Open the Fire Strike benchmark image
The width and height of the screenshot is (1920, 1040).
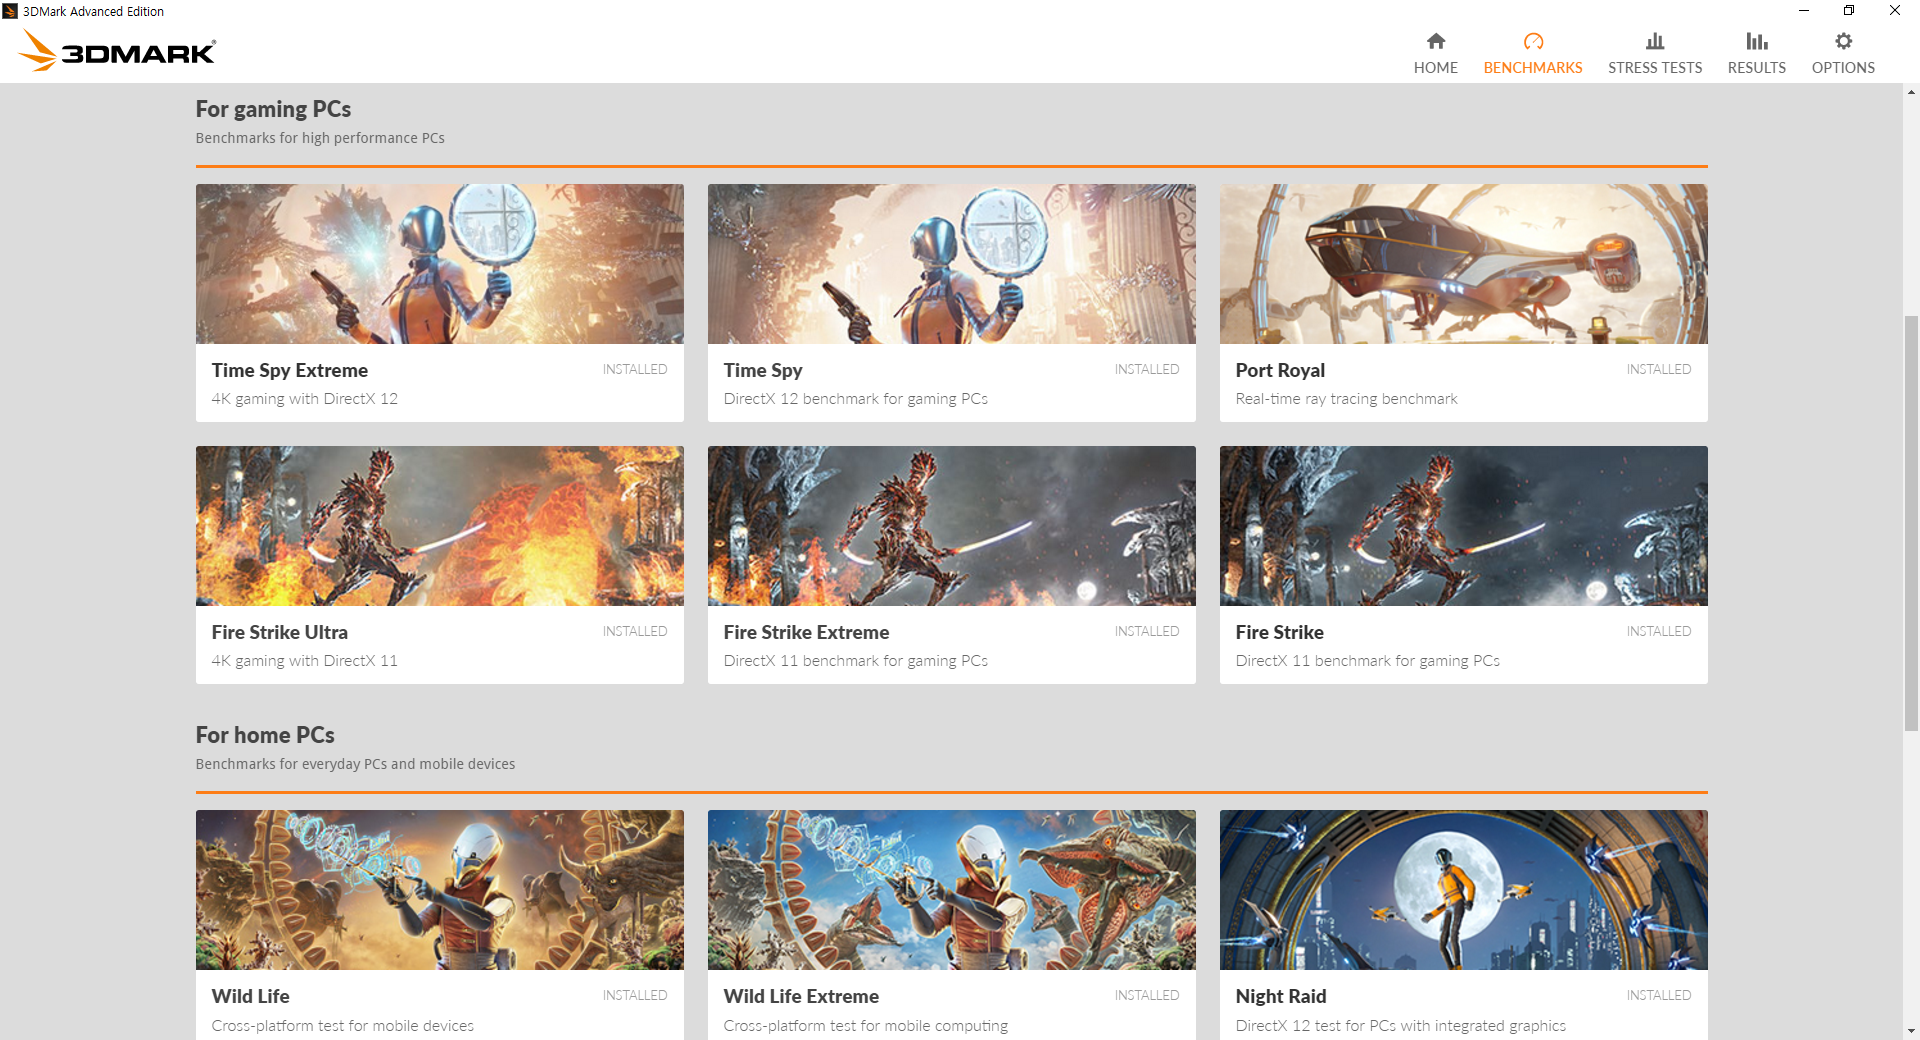[1464, 526]
